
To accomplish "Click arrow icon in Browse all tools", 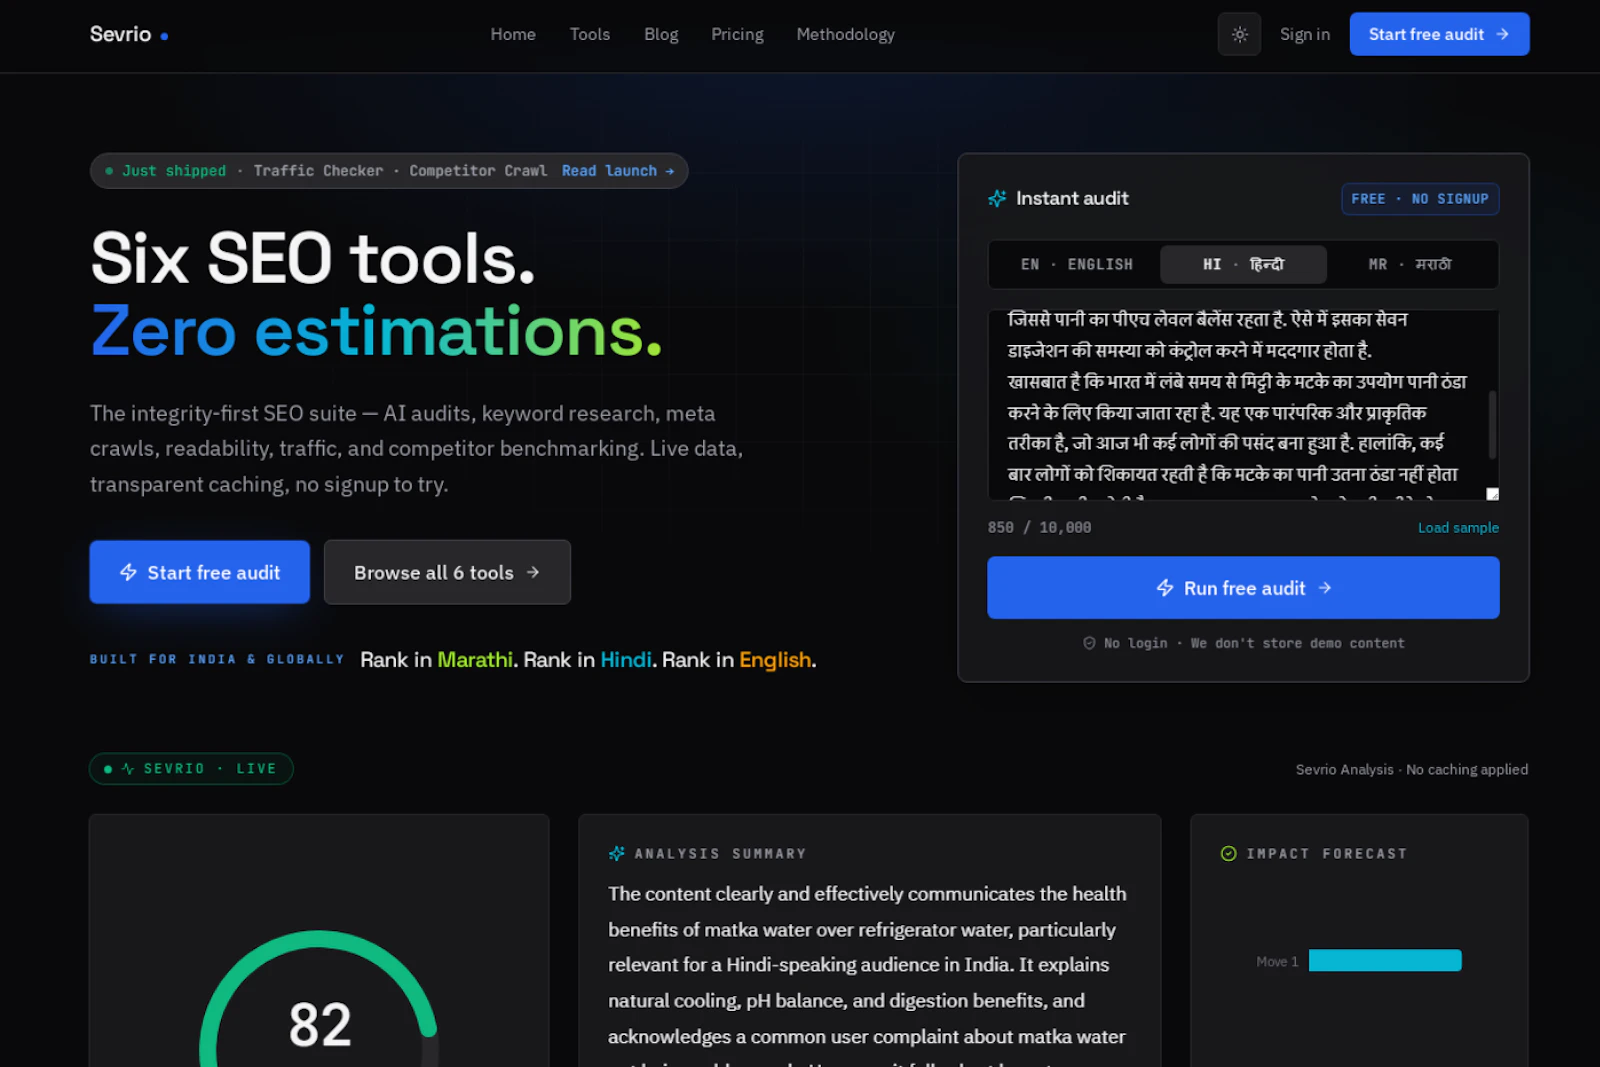I will coord(533,572).
